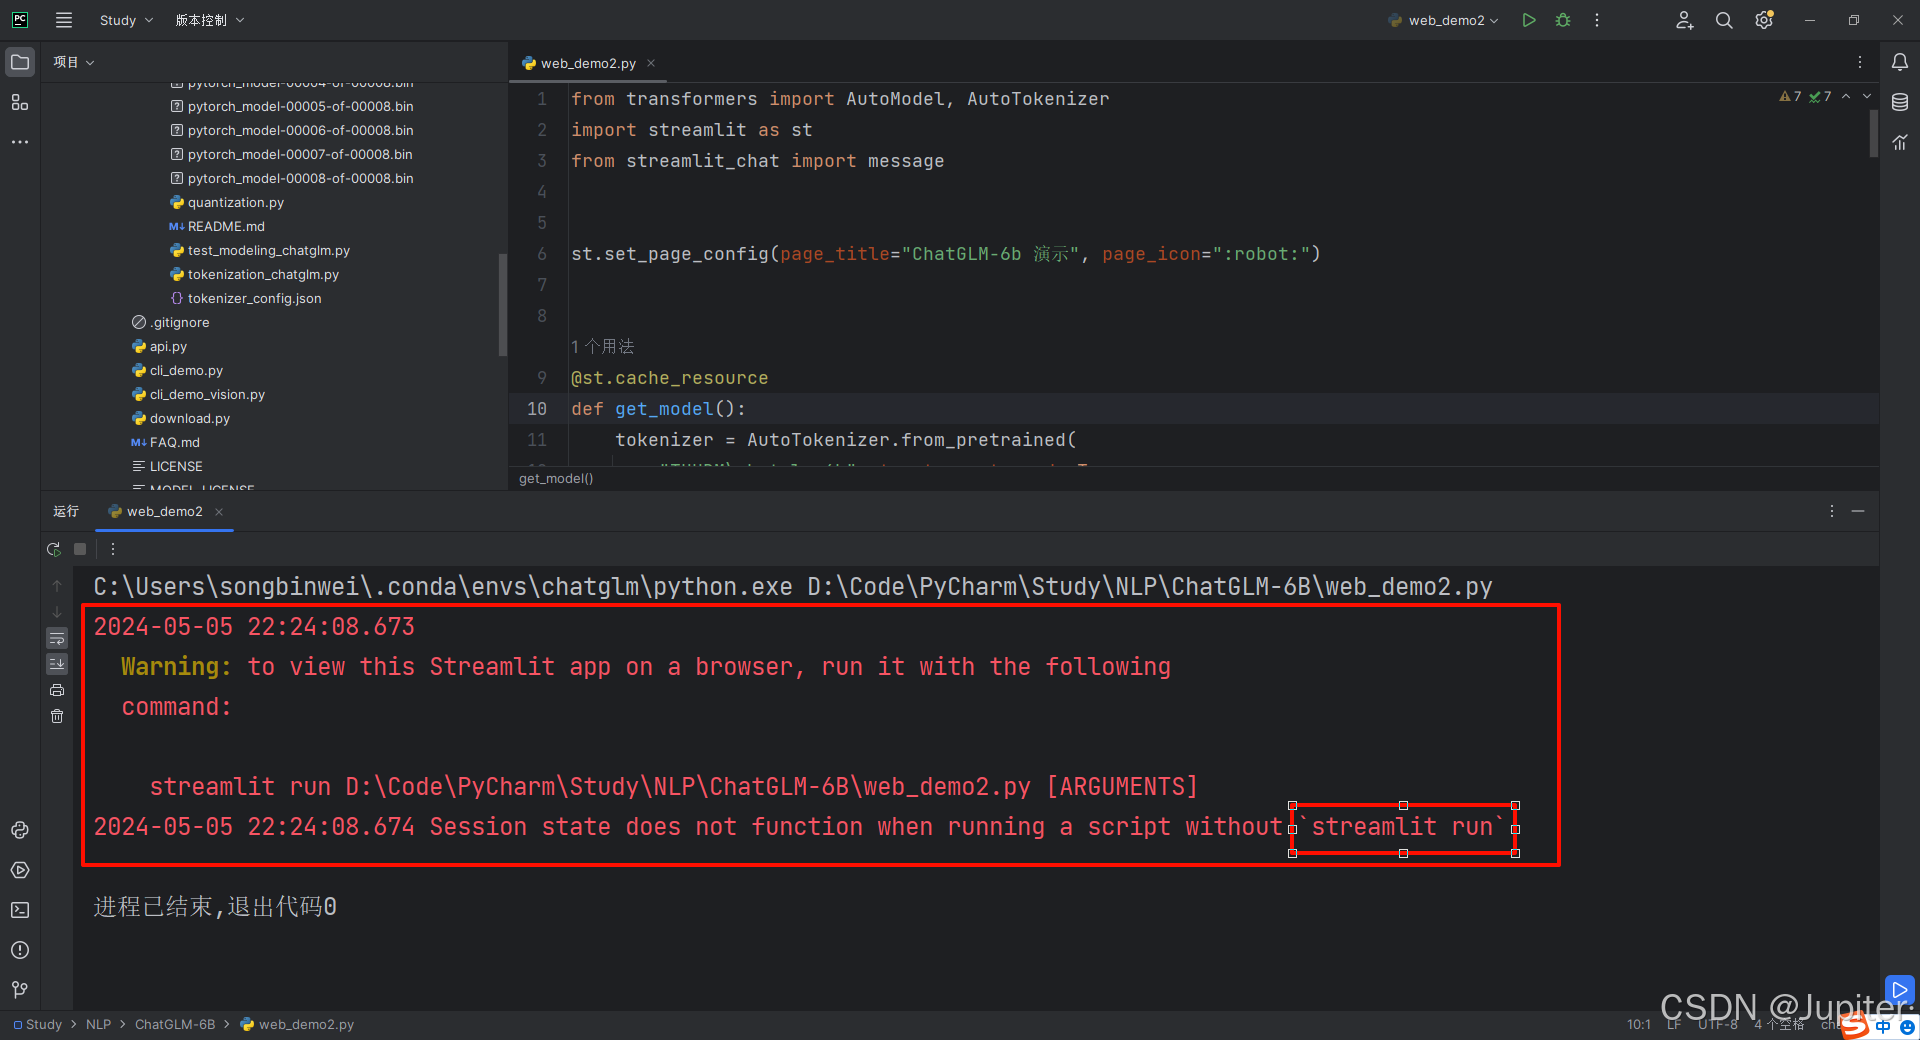The width and height of the screenshot is (1920, 1040).
Task: Expand the Study project dropdown
Action: coord(126,20)
